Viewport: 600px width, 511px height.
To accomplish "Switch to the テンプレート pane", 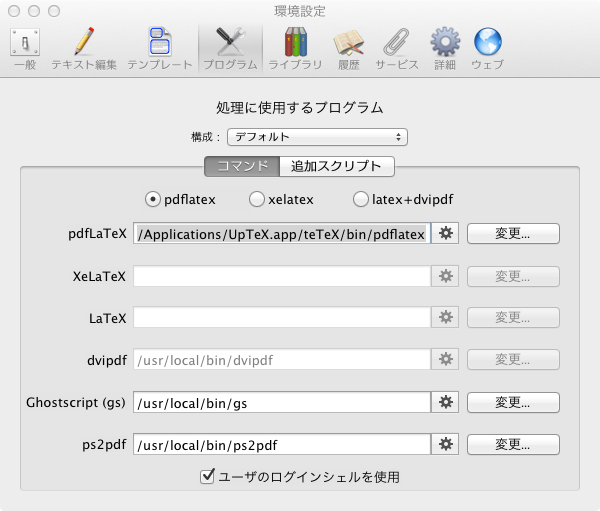I will [159, 48].
